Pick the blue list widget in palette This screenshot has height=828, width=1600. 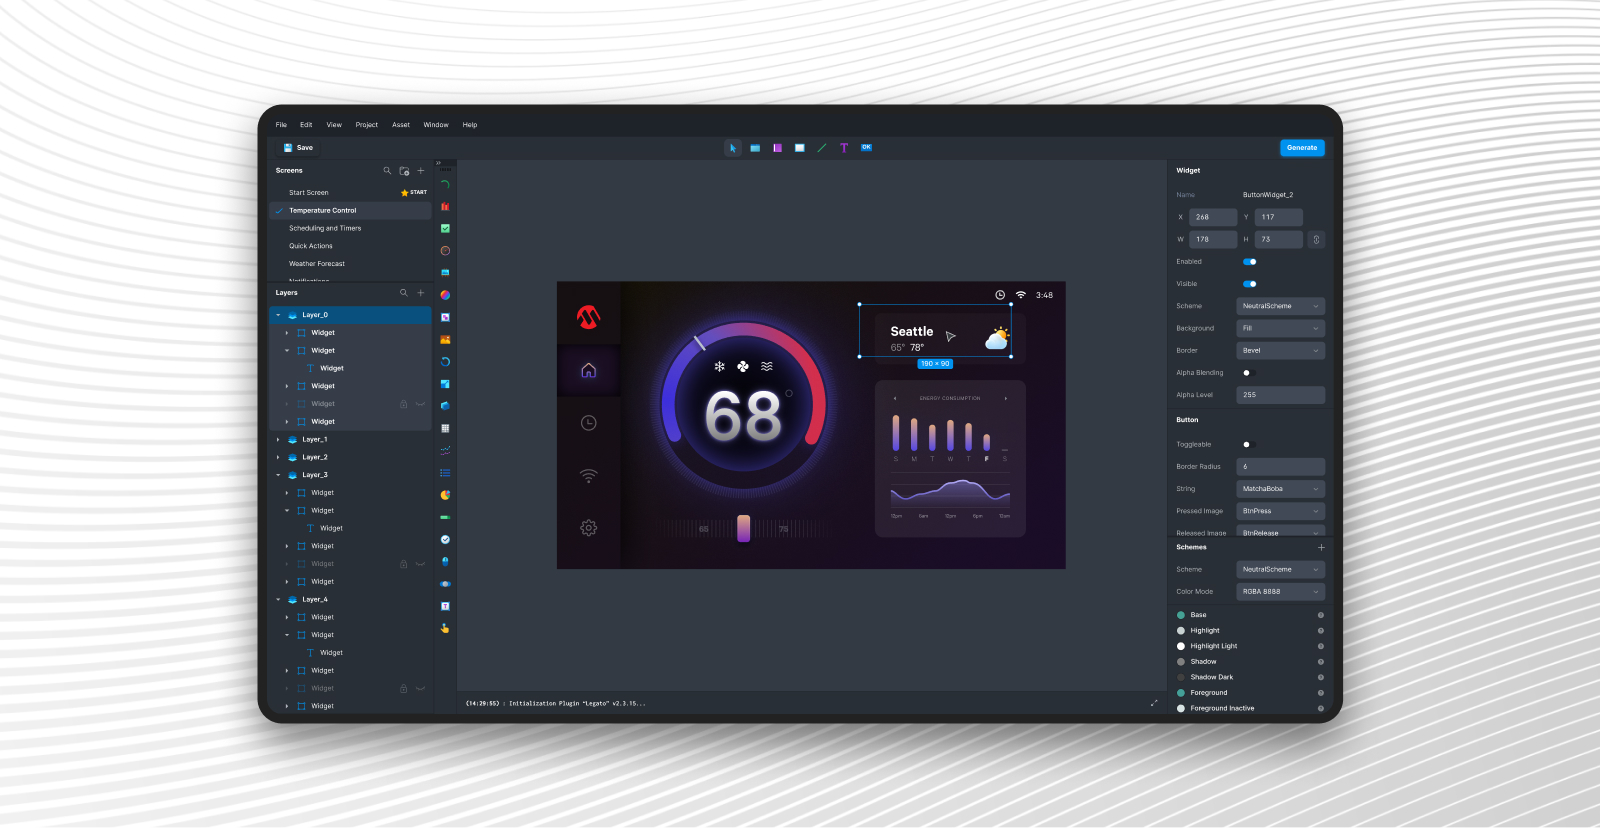click(445, 473)
